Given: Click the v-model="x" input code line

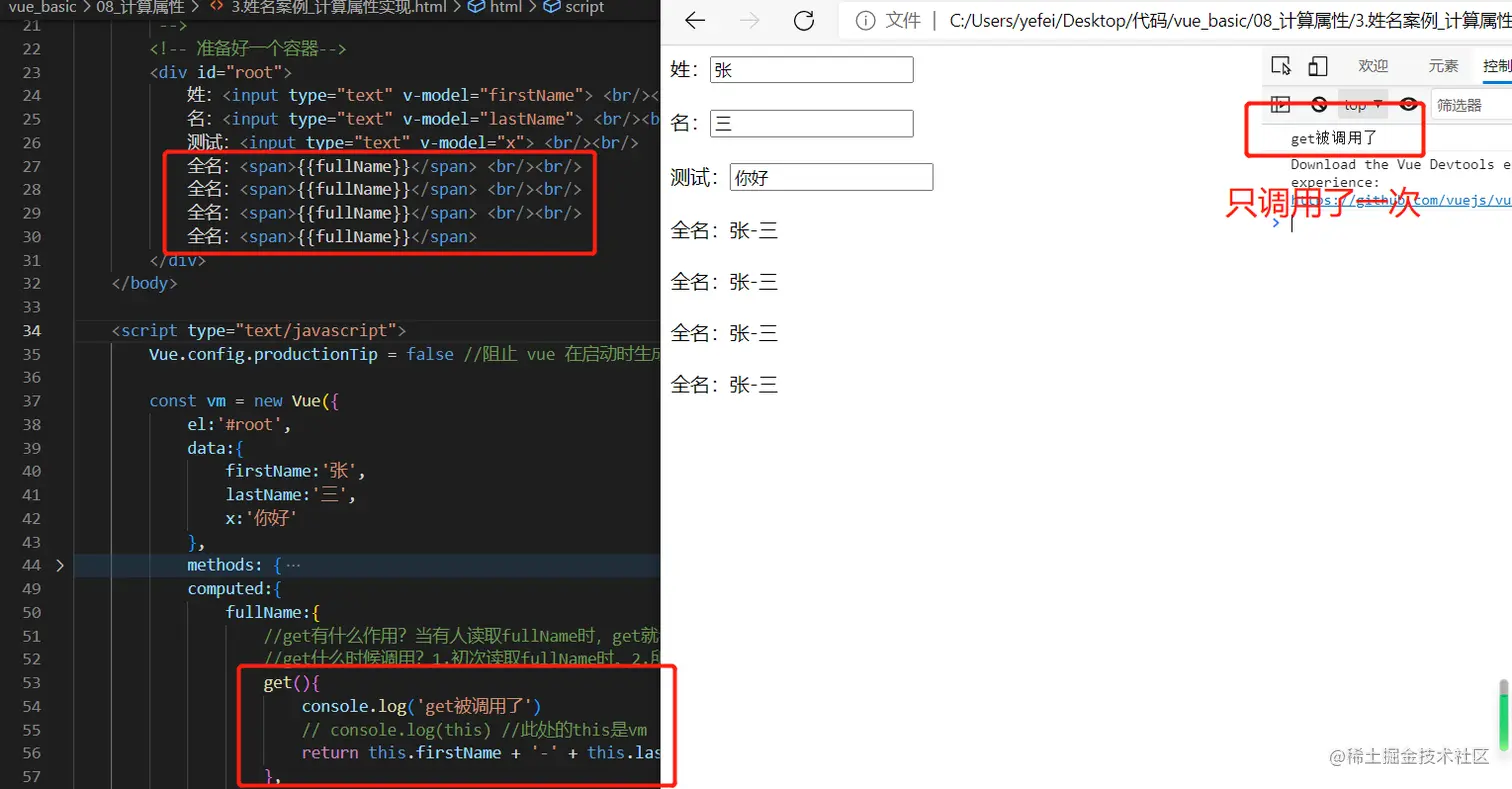Looking at the screenshot, I should (x=413, y=143).
